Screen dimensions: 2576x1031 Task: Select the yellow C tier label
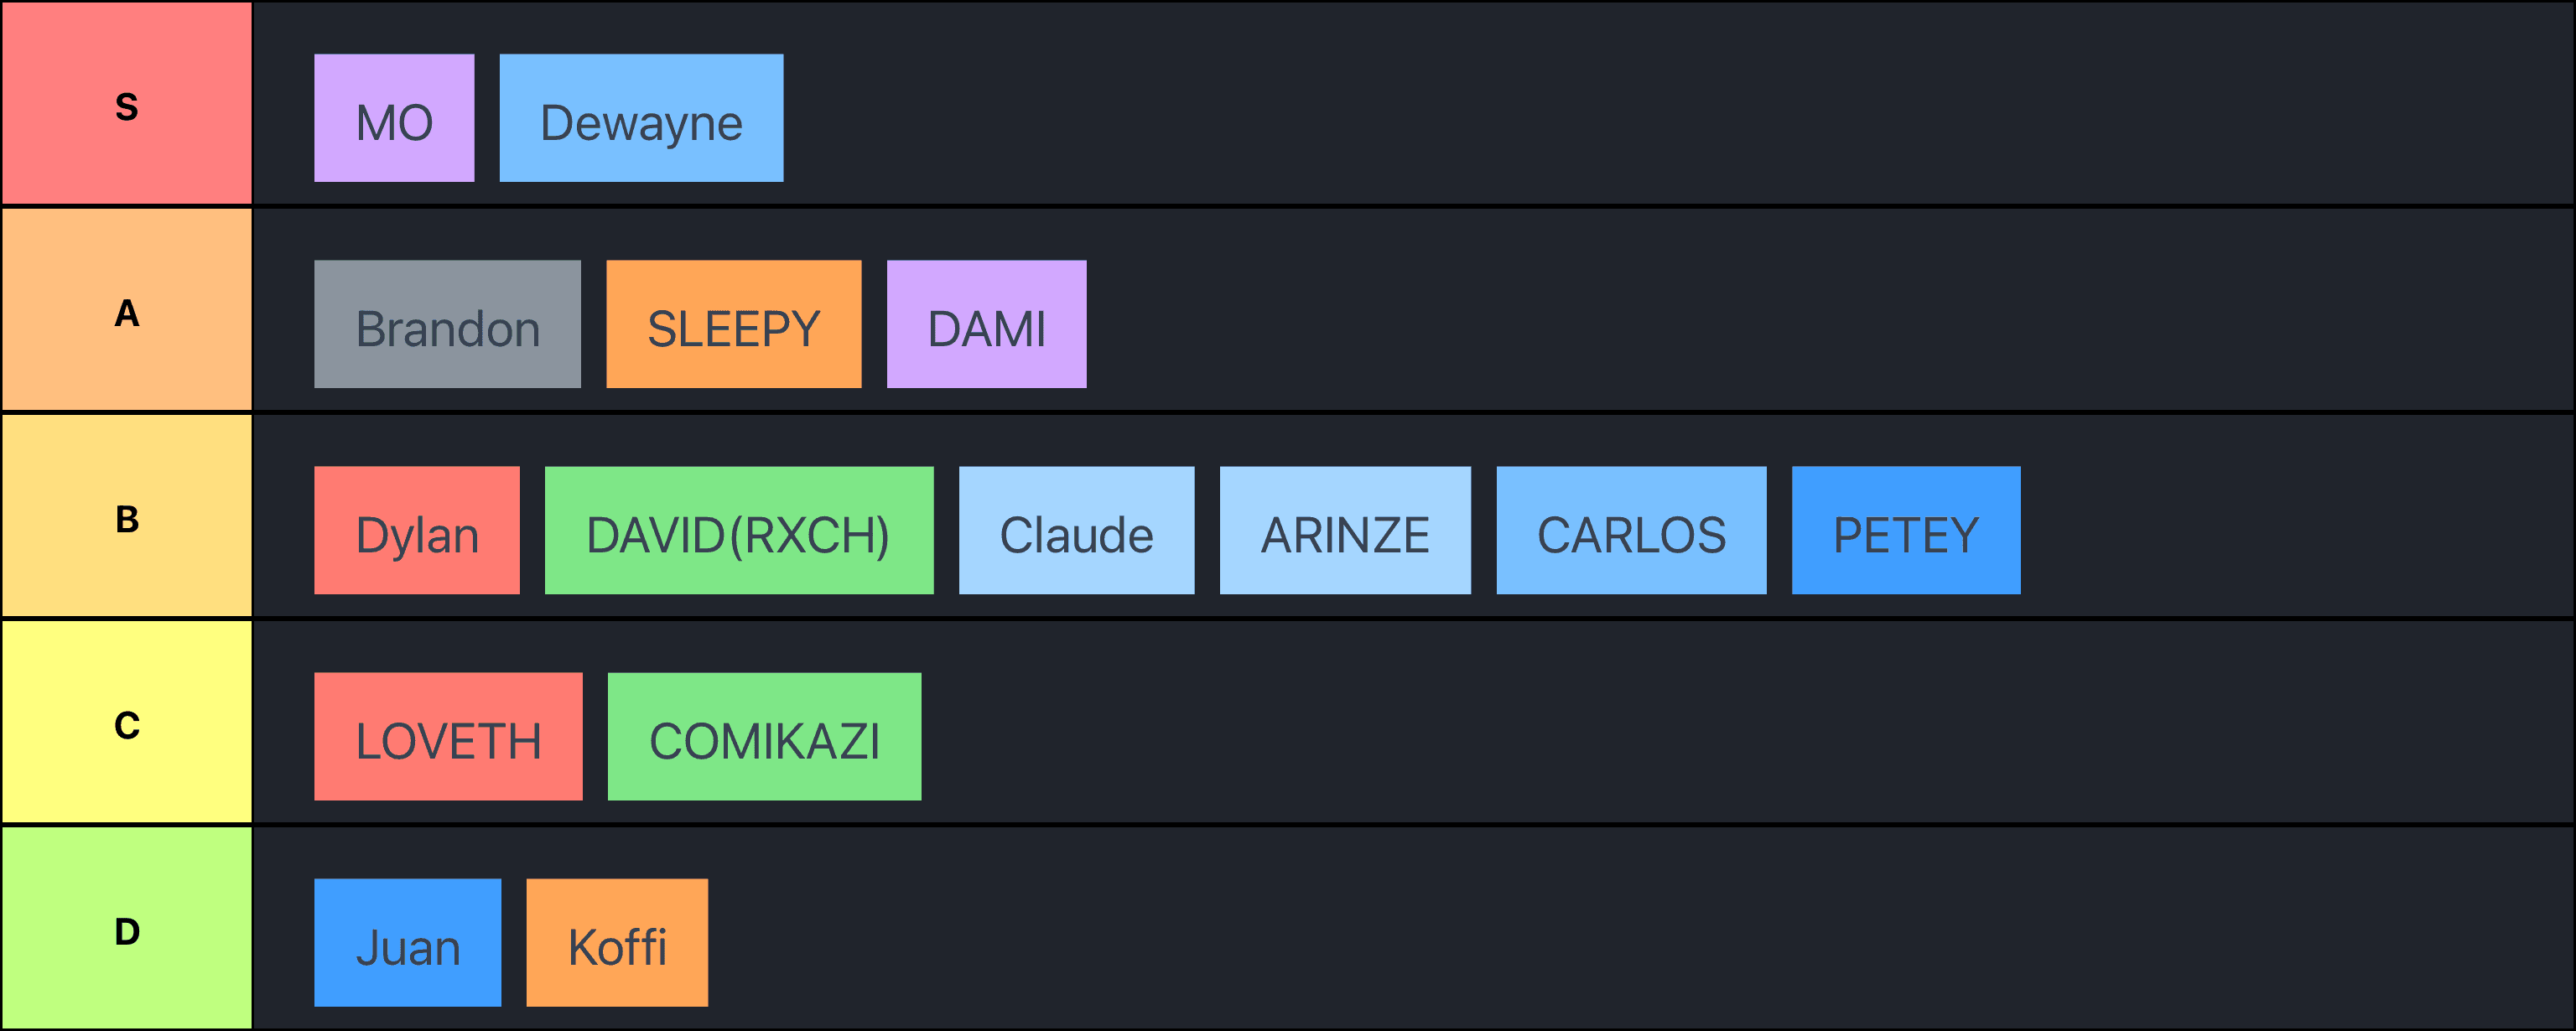[127, 722]
